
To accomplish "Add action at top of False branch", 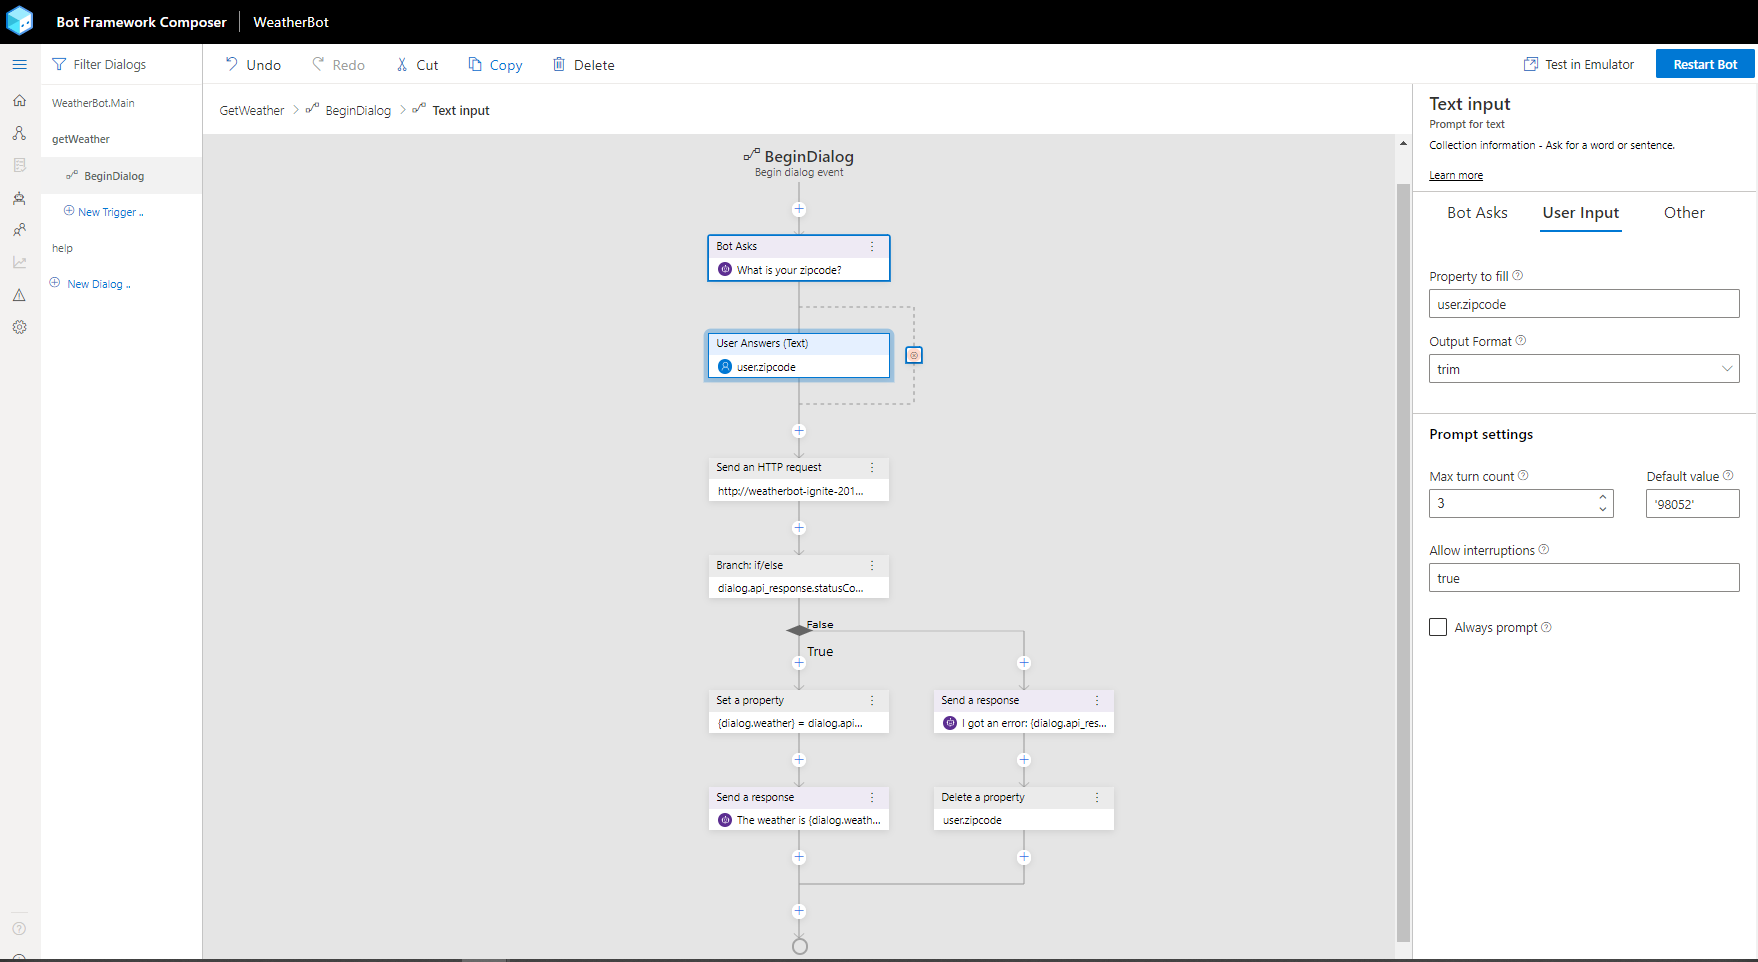I will (x=1024, y=663).
